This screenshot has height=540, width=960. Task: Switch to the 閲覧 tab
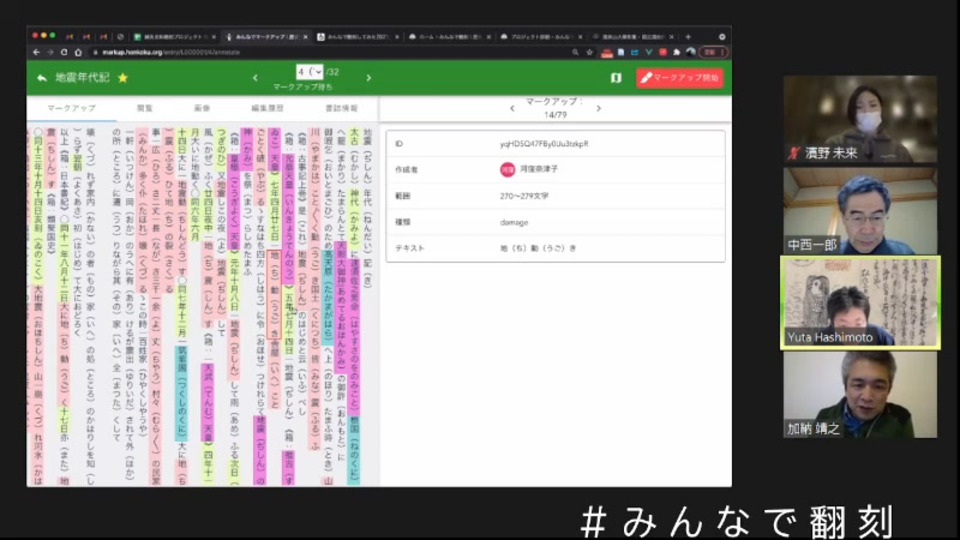point(144,108)
